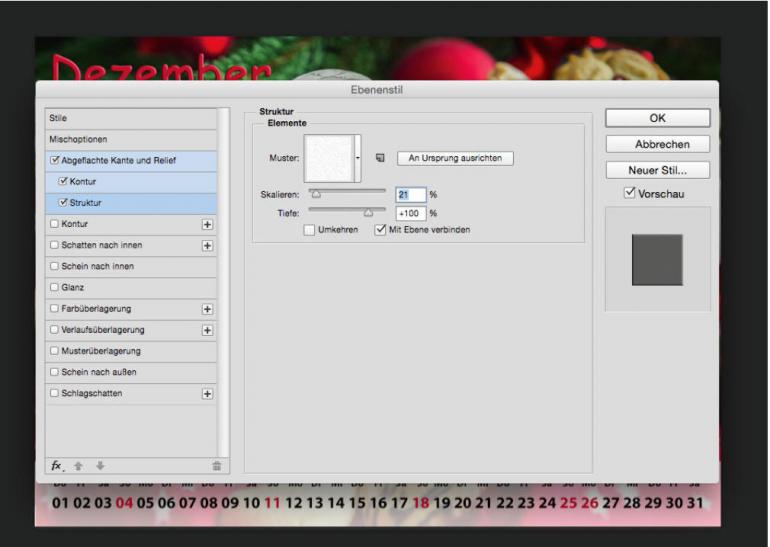The height and width of the screenshot is (547, 770).
Task: Enable Schein nach außen checkbox
Action: 55,372
